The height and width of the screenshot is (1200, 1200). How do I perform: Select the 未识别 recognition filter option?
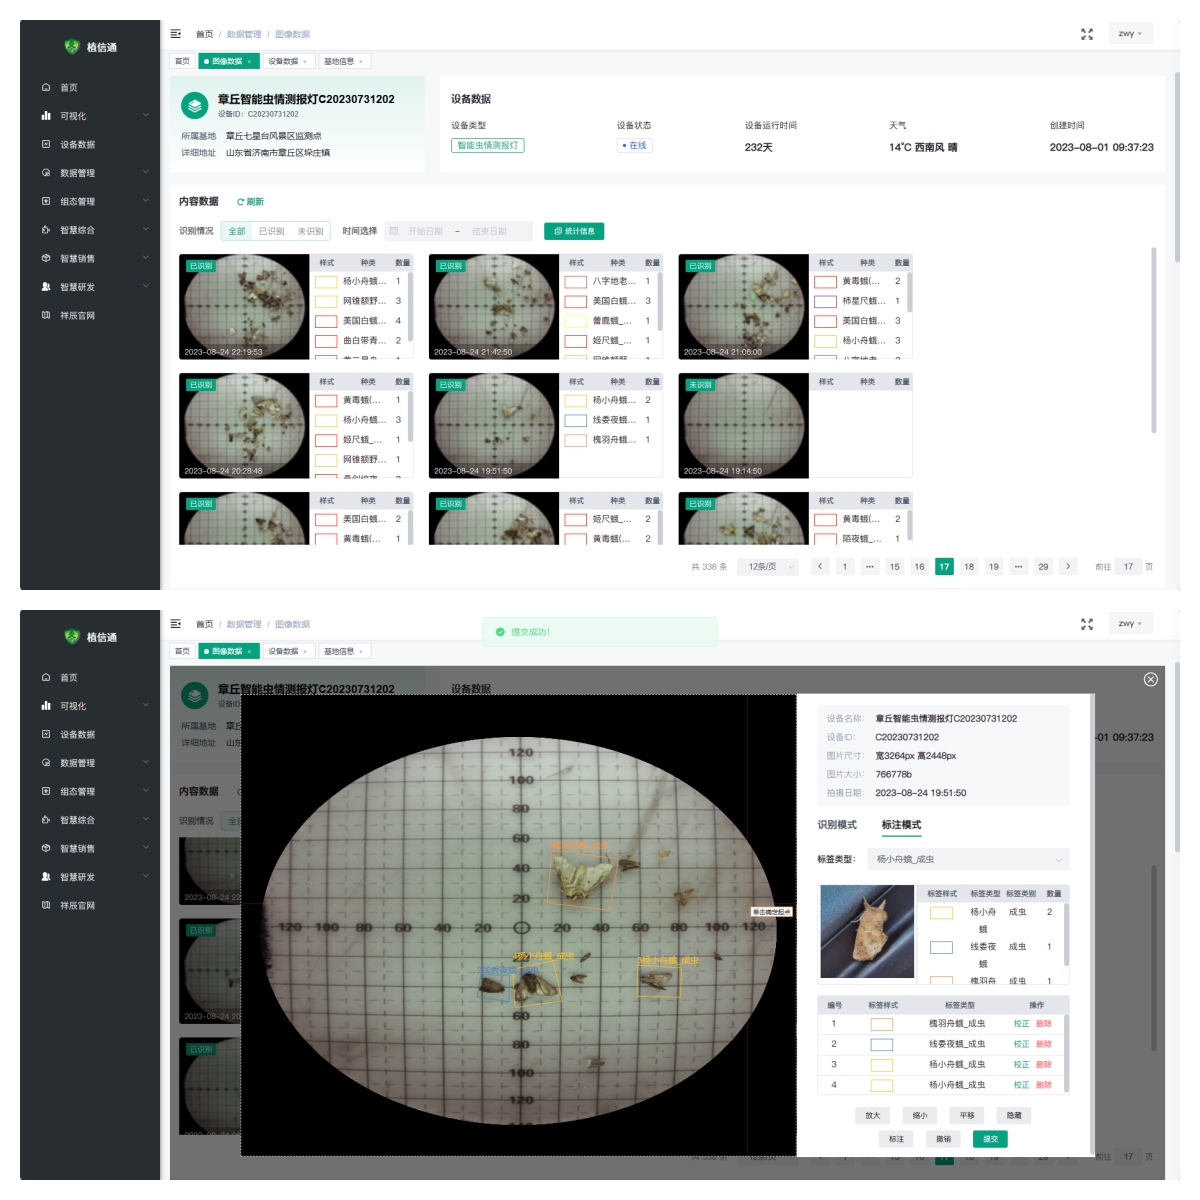310,231
